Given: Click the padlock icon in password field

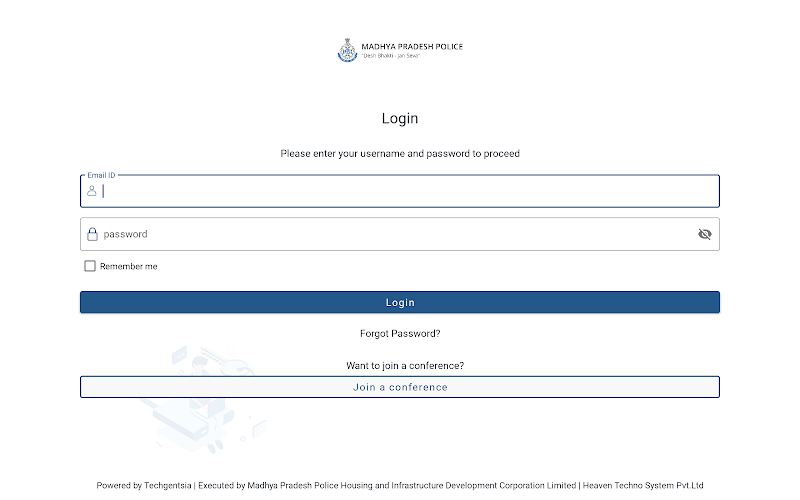Looking at the screenshot, I should pyautogui.click(x=92, y=234).
